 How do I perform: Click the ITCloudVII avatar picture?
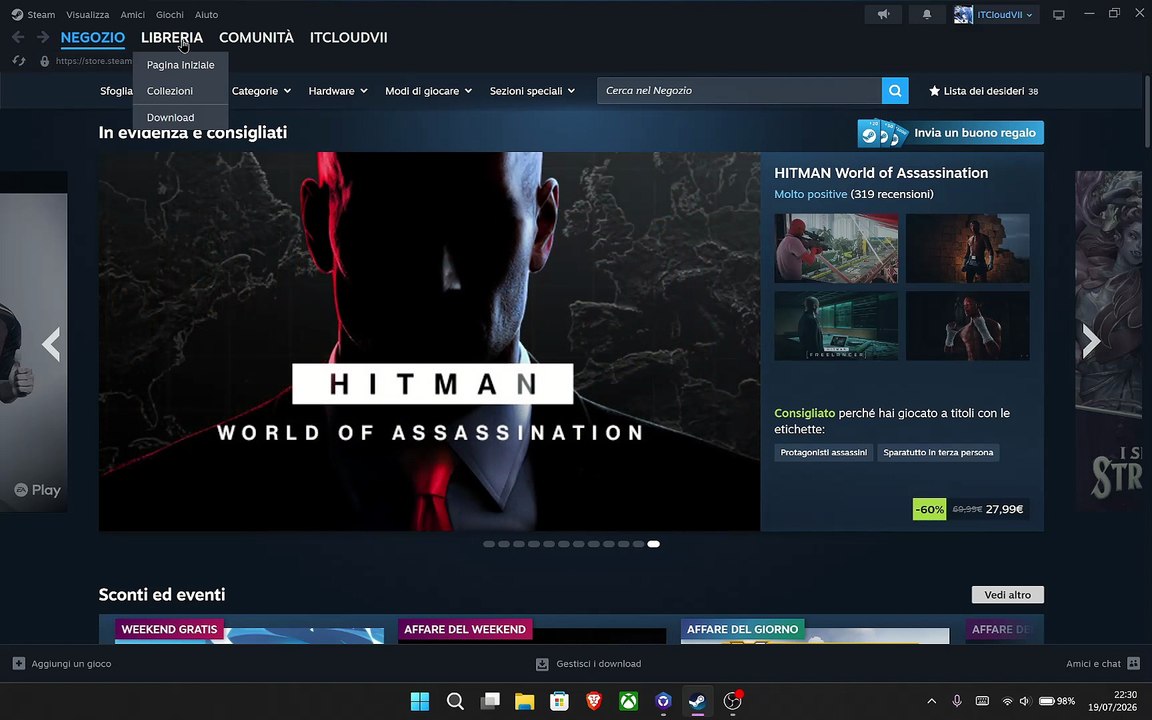click(x=963, y=14)
